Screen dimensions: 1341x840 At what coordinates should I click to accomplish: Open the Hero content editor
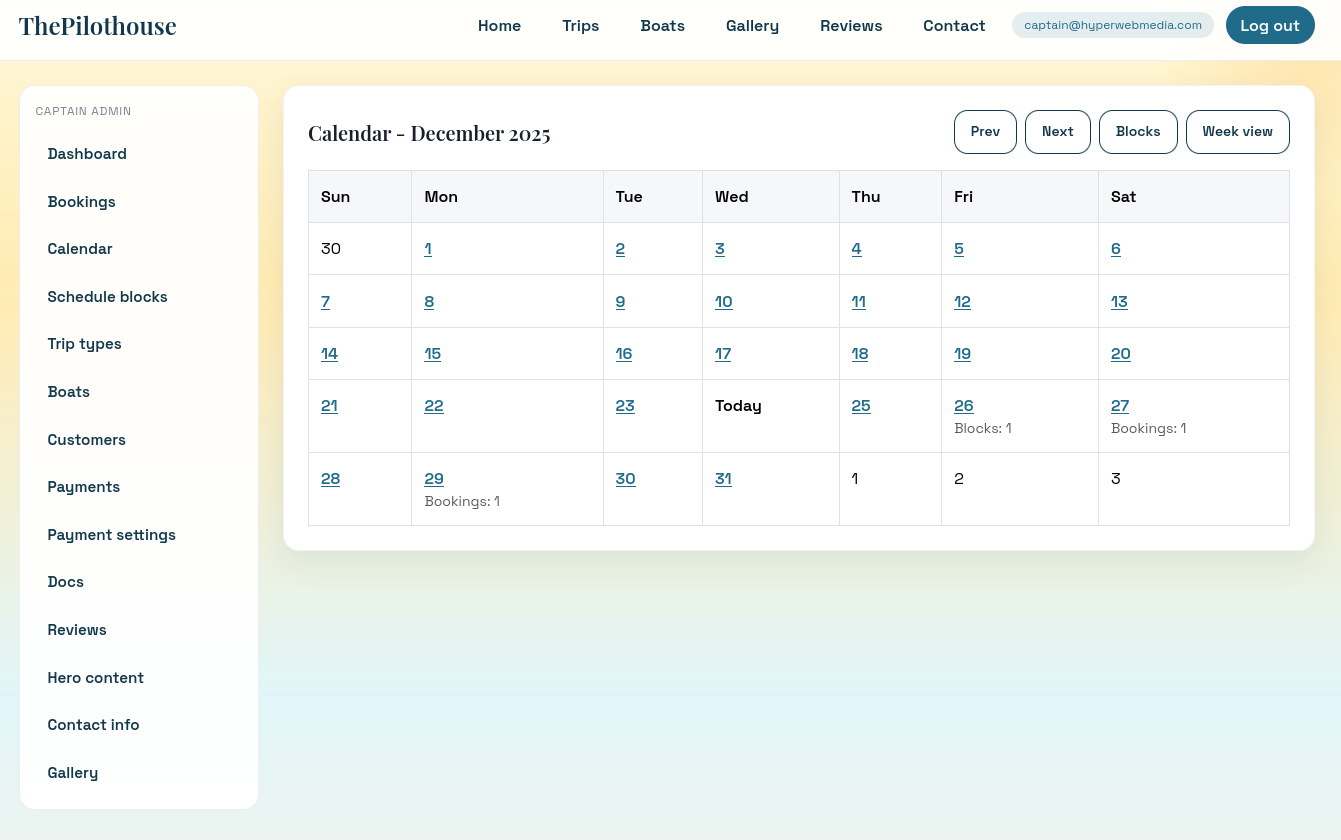95,678
